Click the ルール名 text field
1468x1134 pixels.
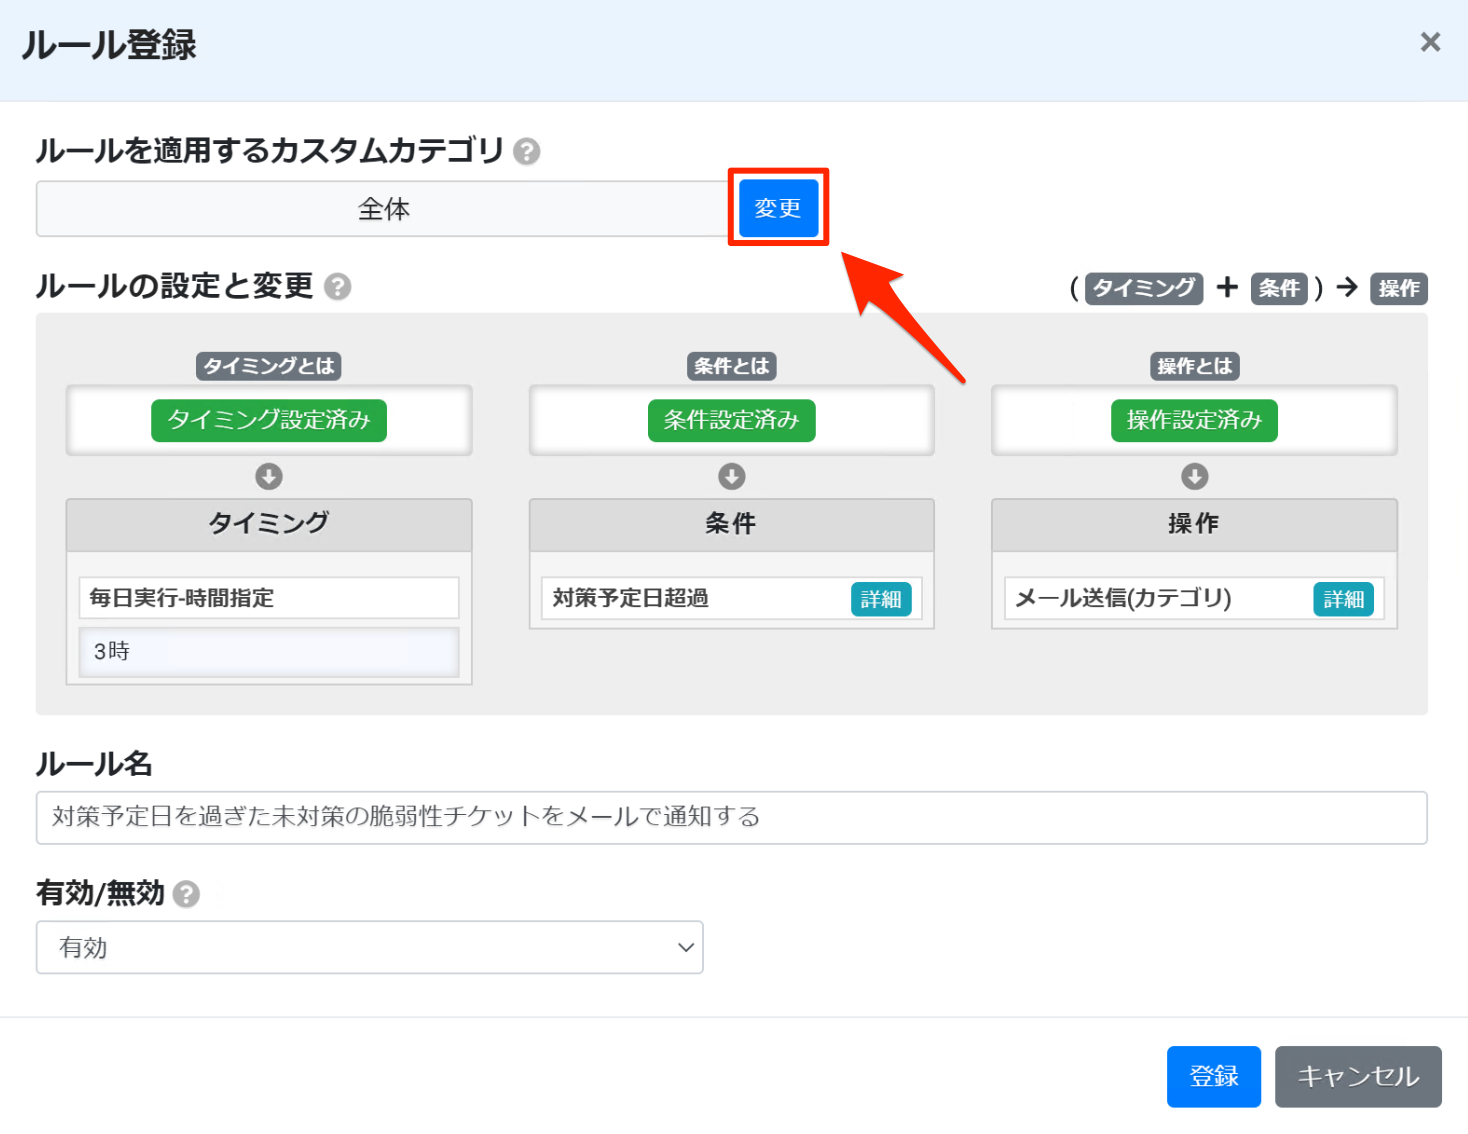(x=731, y=817)
